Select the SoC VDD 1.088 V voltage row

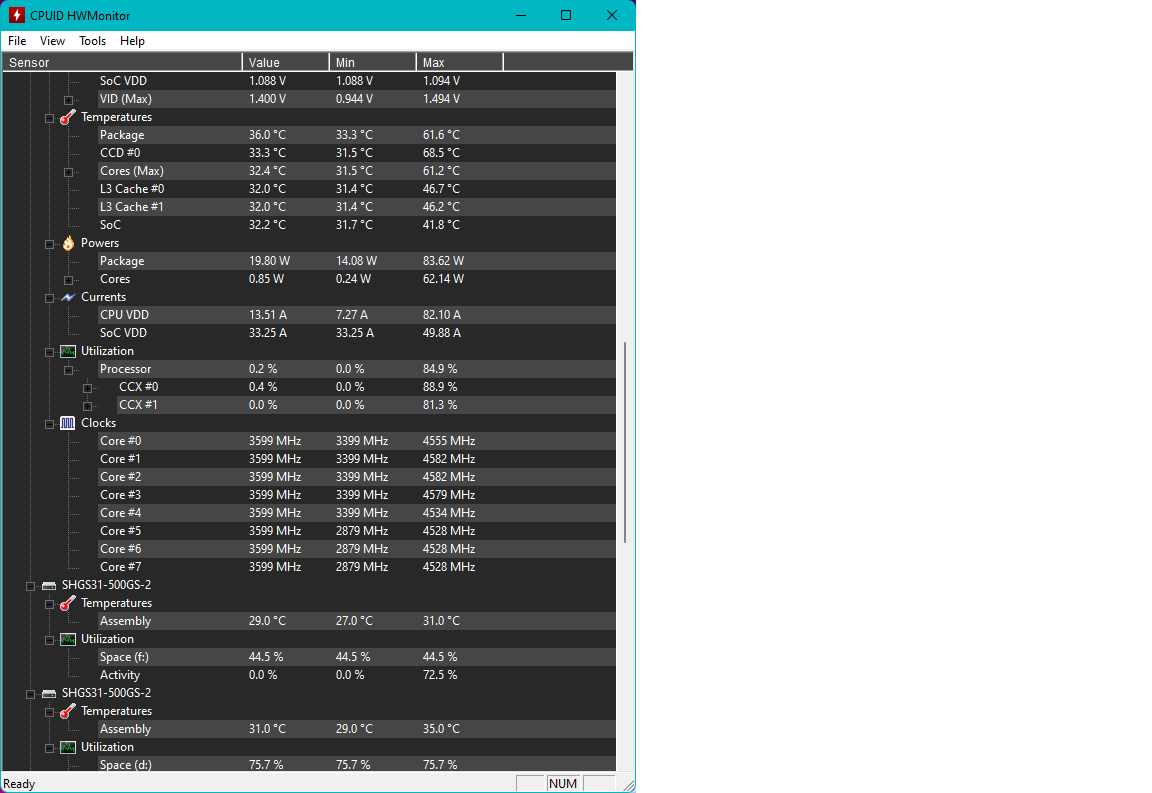coord(357,81)
